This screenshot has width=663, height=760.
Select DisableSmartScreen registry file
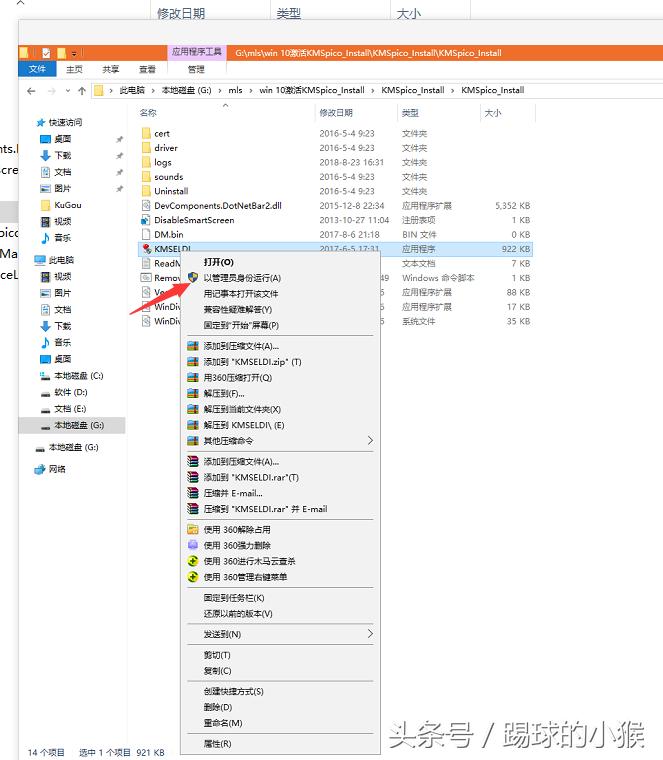coord(194,220)
